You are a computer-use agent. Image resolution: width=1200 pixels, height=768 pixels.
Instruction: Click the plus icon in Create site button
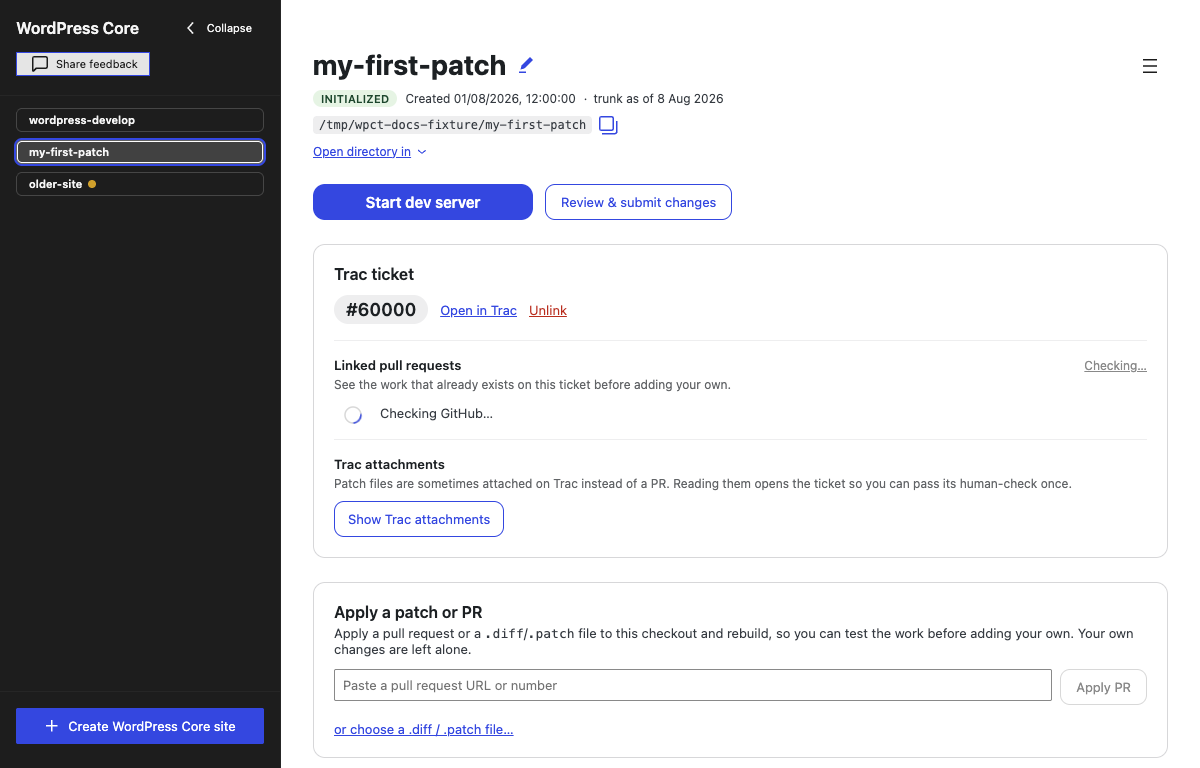[x=52, y=726]
